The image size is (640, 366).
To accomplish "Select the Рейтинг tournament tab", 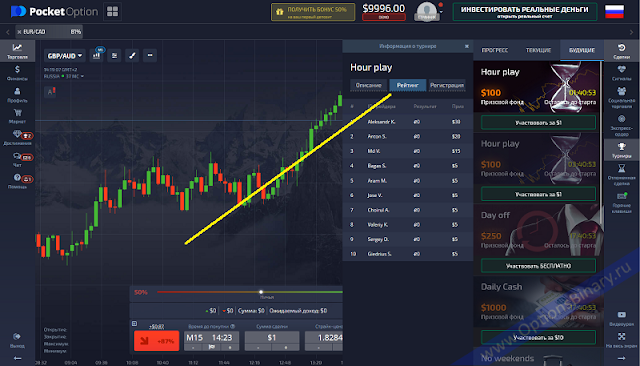I will click(x=407, y=85).
